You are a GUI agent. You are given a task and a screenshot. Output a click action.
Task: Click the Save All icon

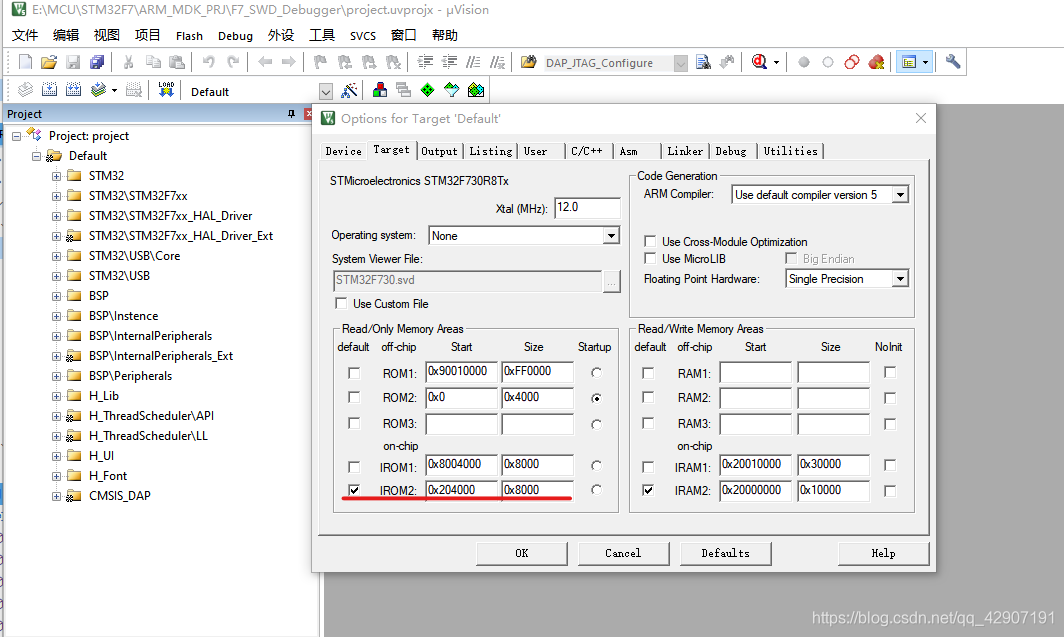[97, 62]
